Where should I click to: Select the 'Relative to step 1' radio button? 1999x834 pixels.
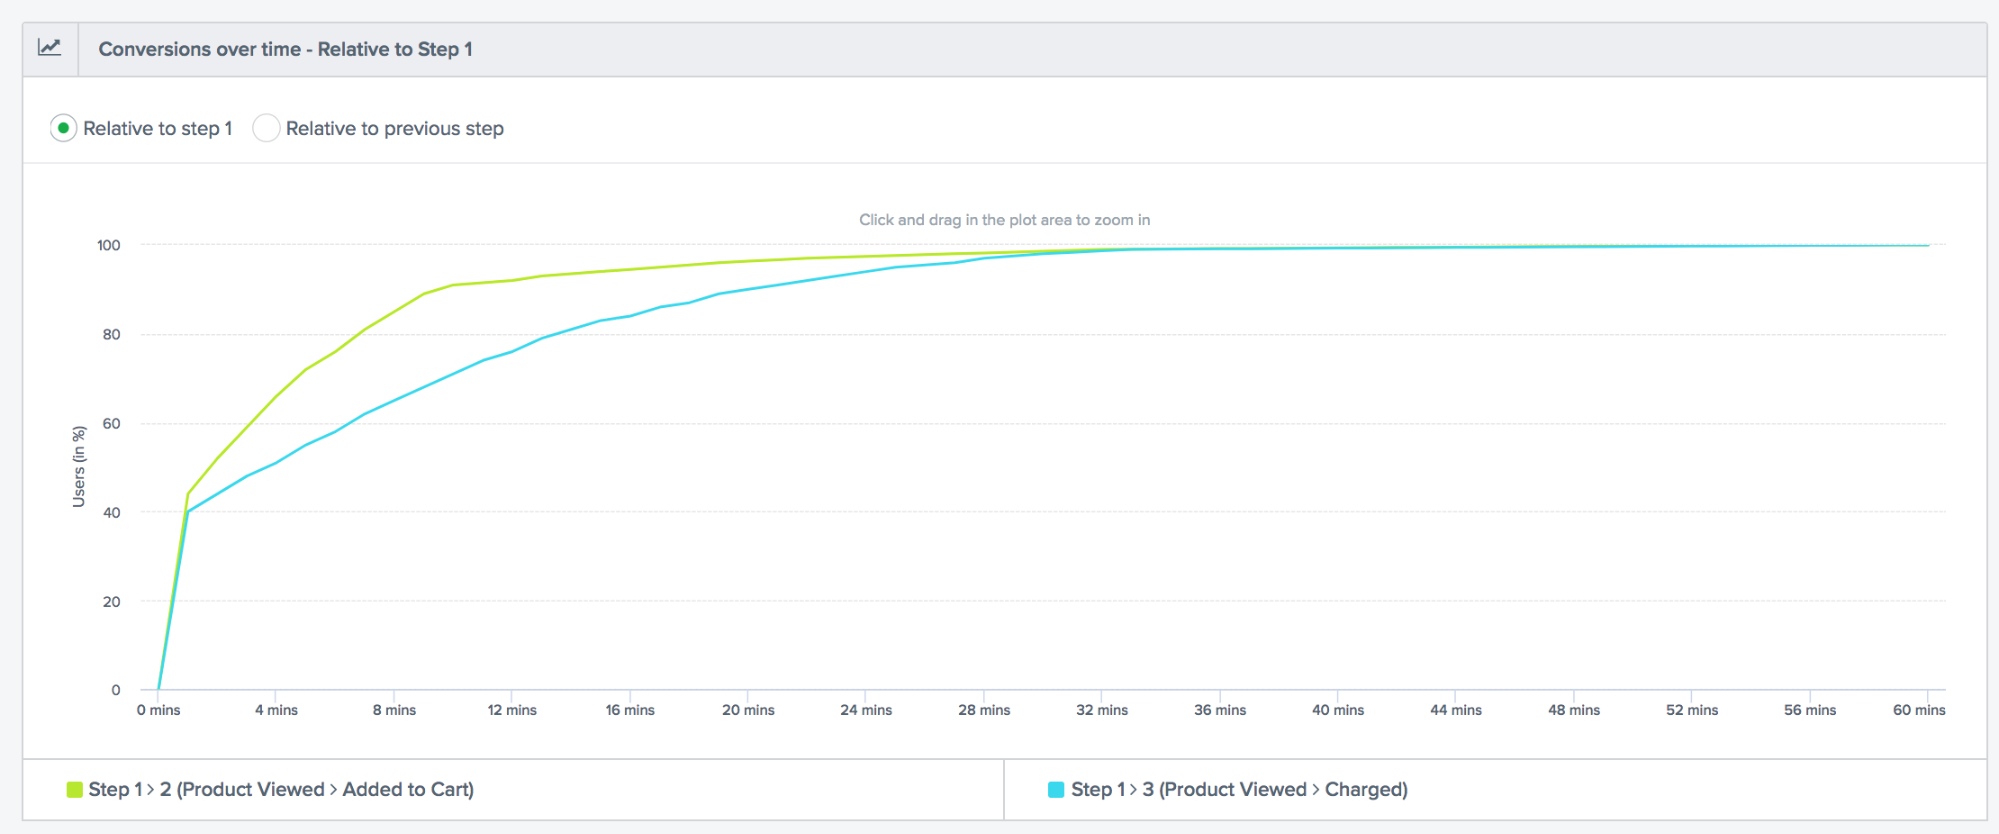click(63, 128)
